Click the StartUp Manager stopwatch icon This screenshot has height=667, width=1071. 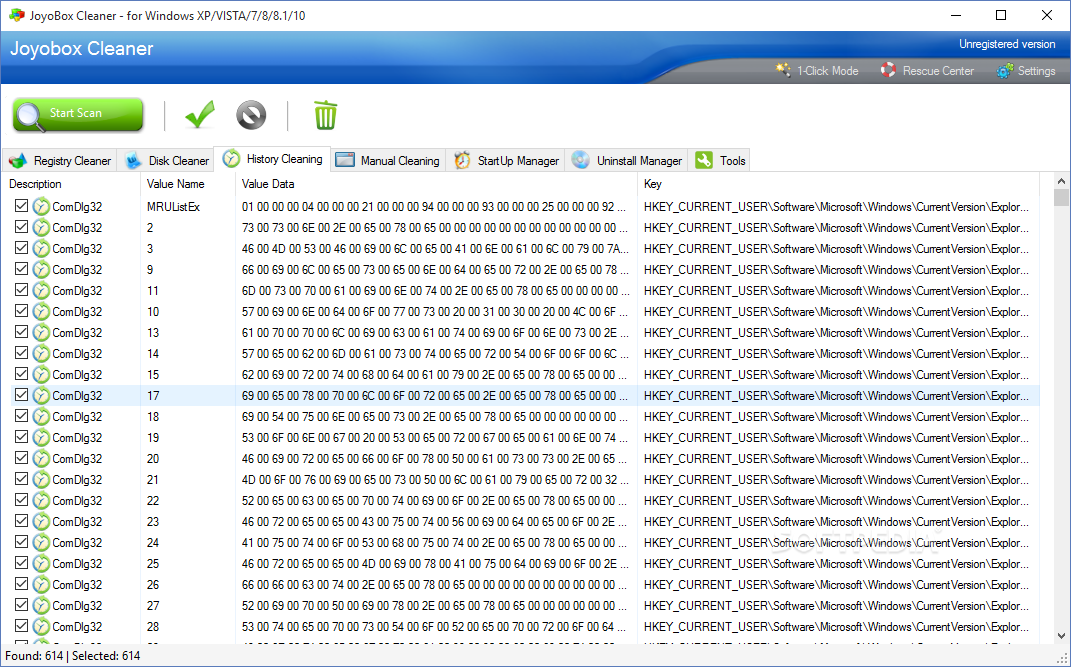coord(462,160)
